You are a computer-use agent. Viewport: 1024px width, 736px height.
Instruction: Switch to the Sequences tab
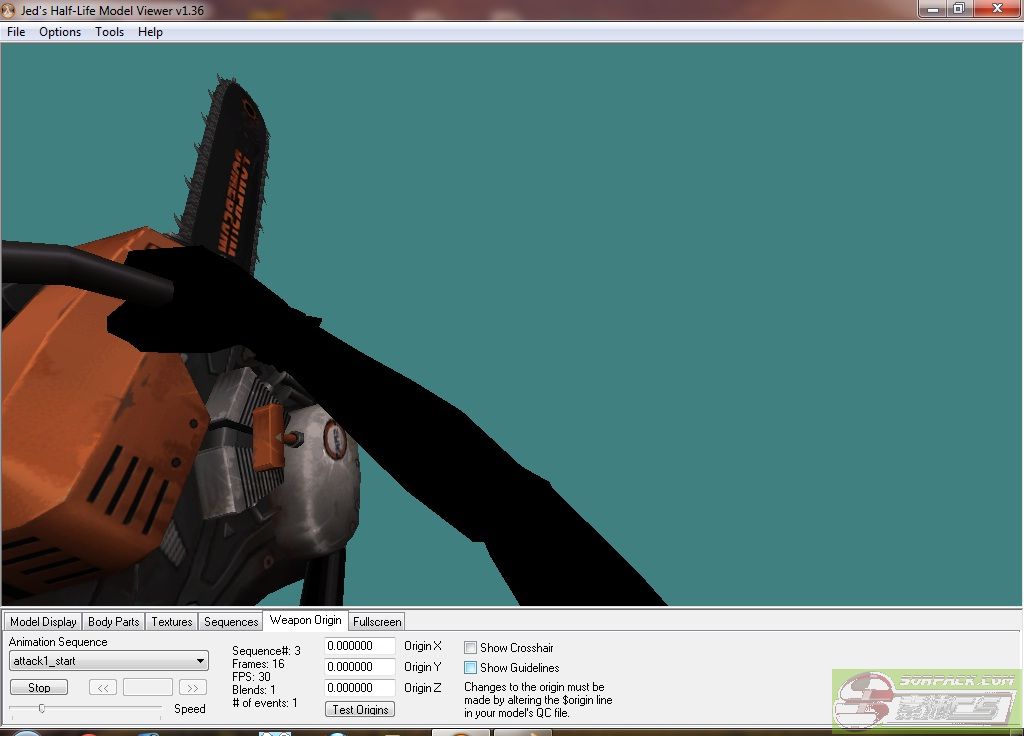pos(231,622)
